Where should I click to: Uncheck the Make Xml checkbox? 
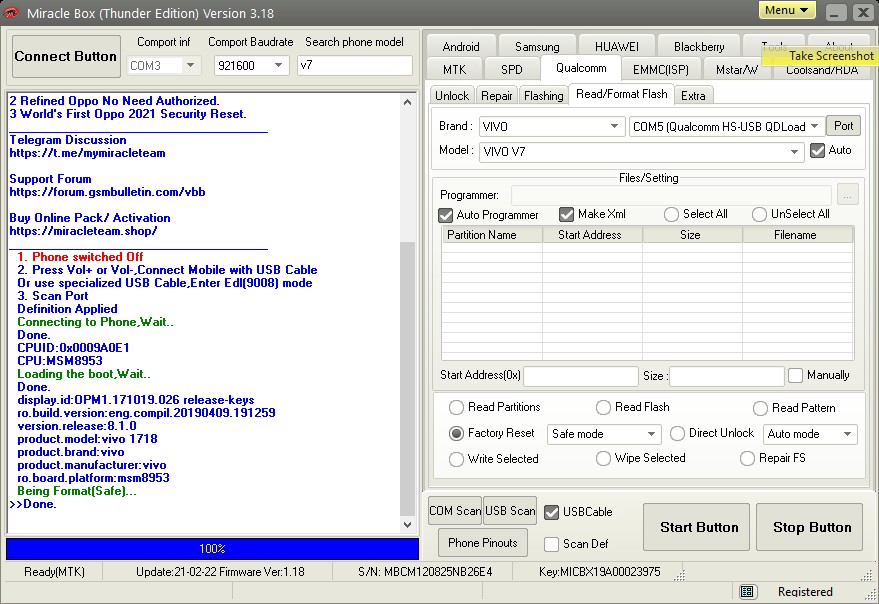(567, 215)
